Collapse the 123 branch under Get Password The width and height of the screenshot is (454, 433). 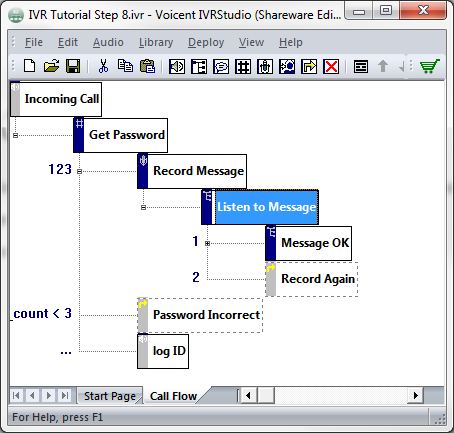tap(79, 171)
